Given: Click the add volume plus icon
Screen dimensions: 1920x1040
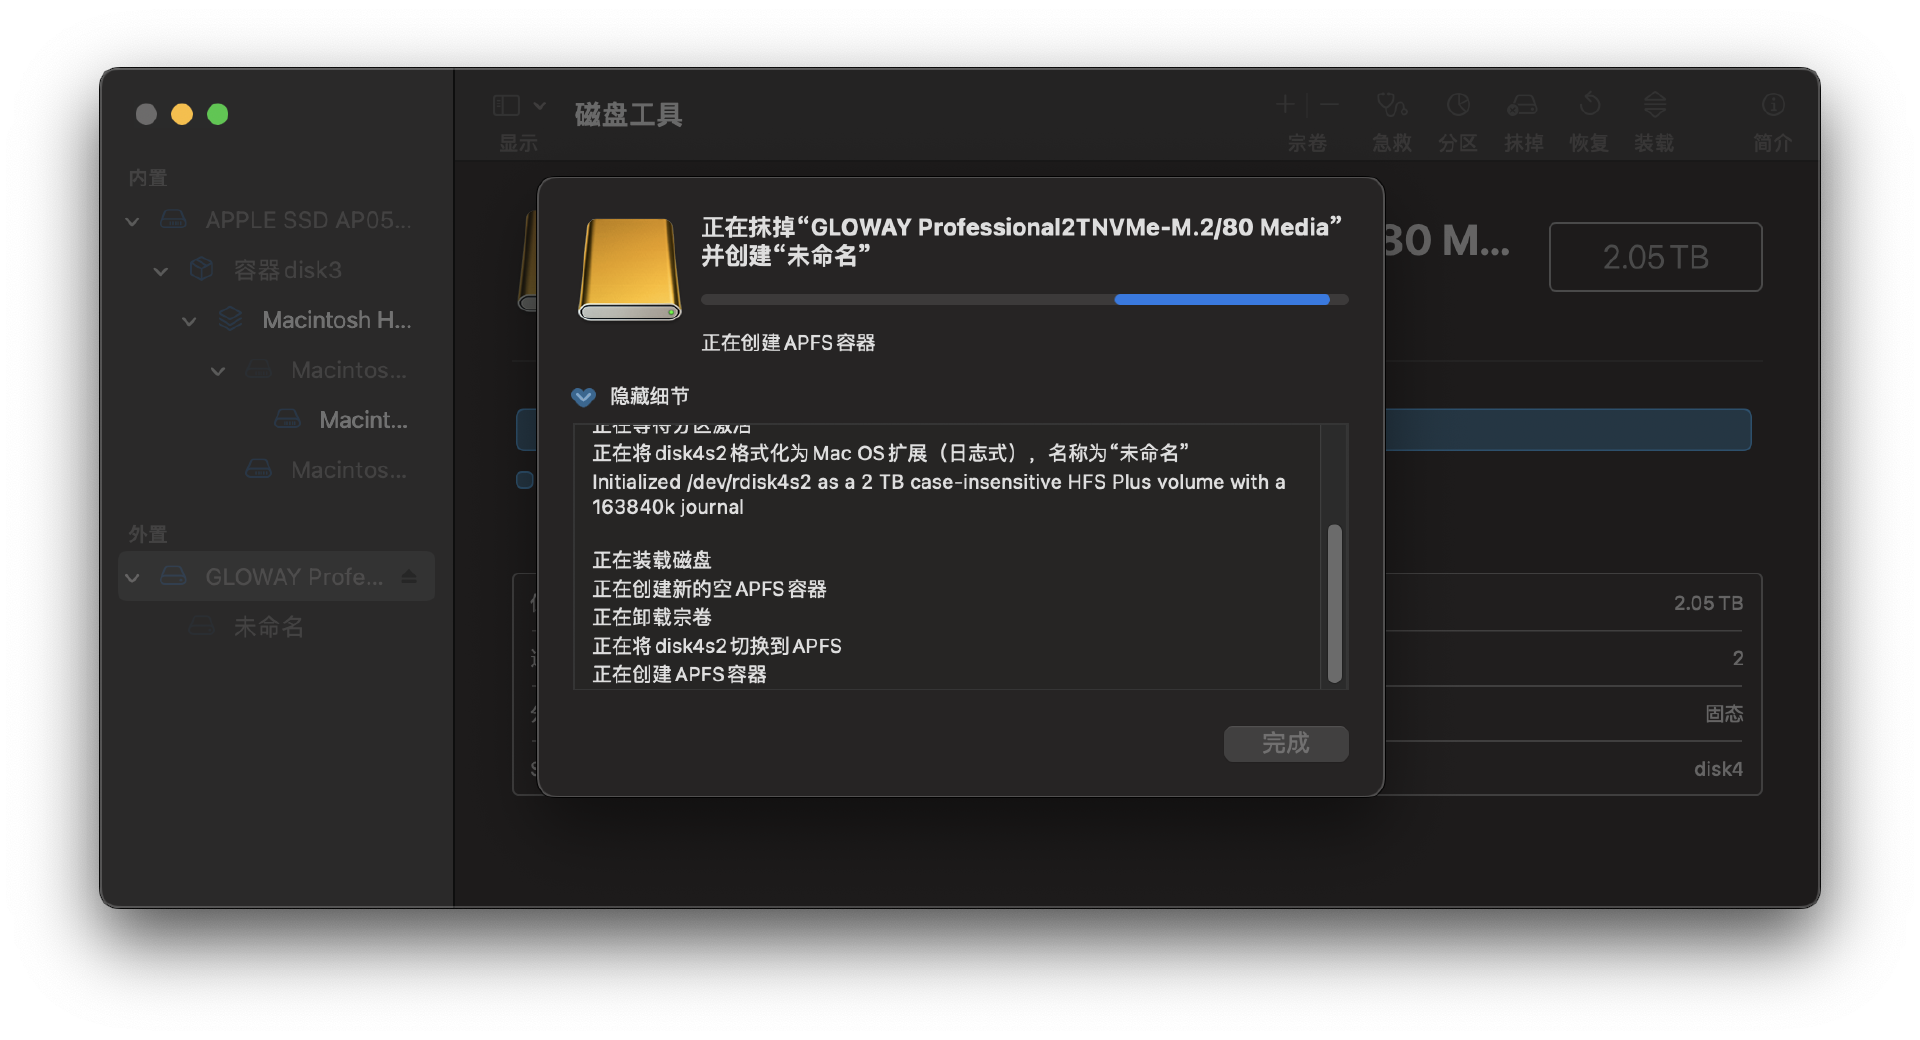Looking at the screenshot, I should point(1286,104).
